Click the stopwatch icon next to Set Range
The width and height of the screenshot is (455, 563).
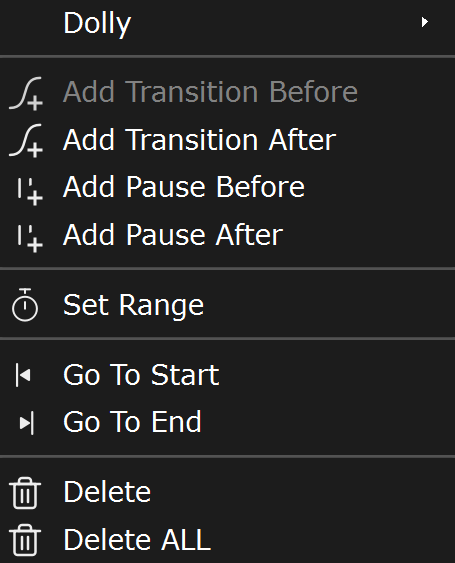[25, 304]
